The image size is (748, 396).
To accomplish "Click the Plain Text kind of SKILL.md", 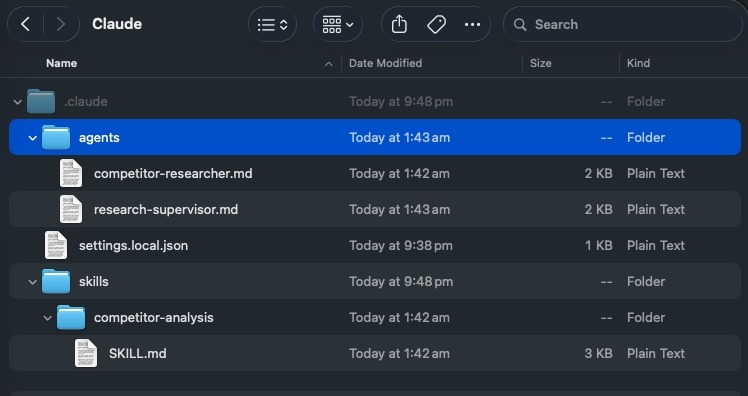I will click(x=656, y=354).
